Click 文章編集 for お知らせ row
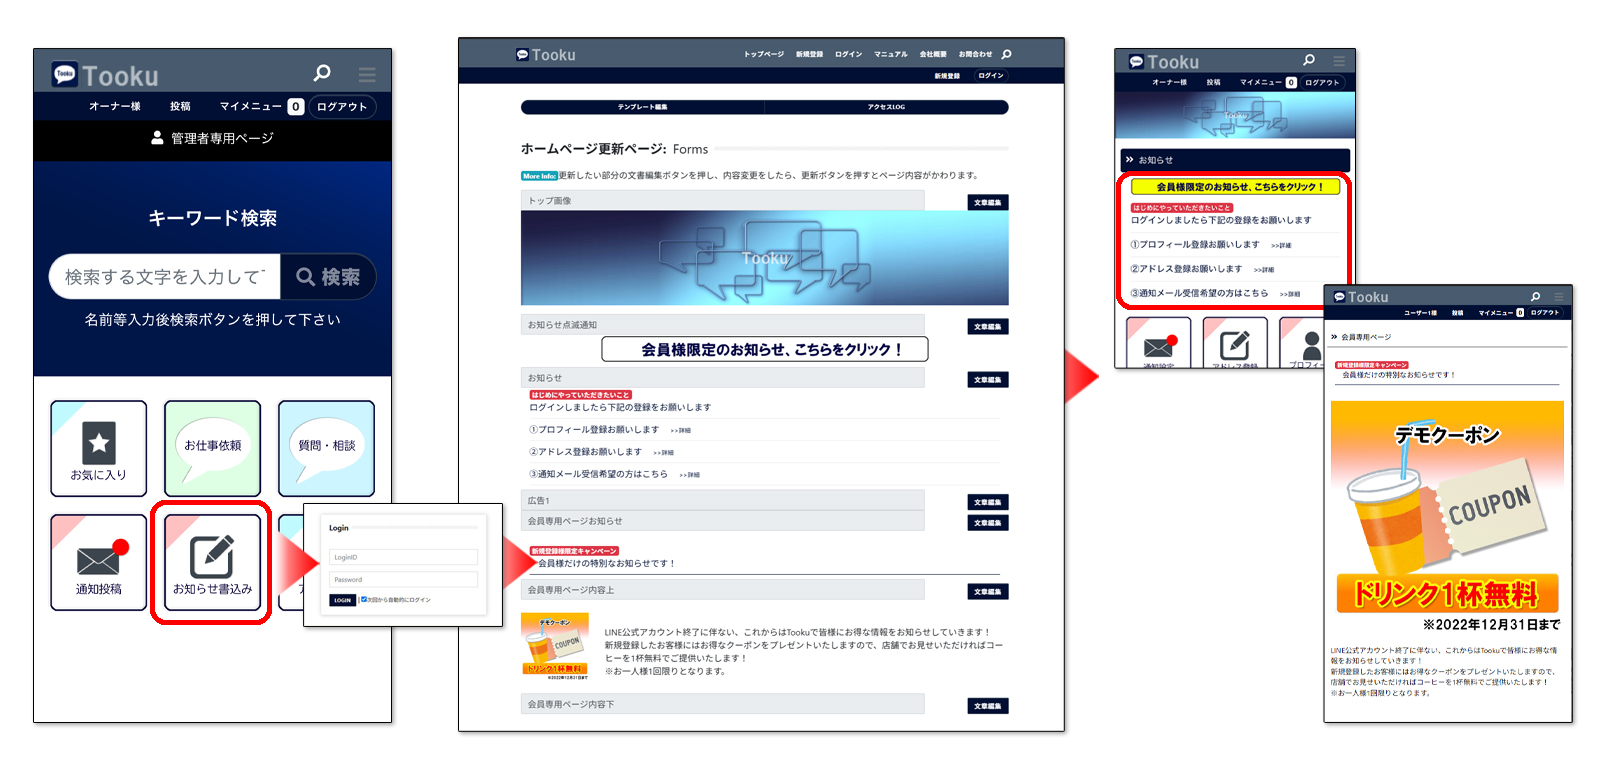The image size is (1600, 757). tap(988, 380)
